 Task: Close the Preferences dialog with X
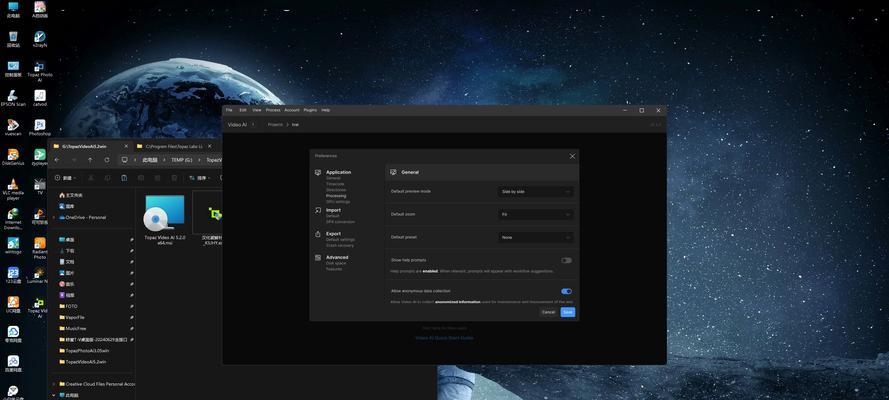(x=572, y=156)
